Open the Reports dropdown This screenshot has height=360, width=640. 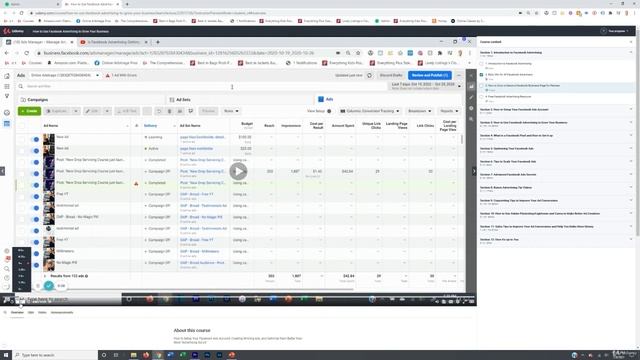(449, 111)
